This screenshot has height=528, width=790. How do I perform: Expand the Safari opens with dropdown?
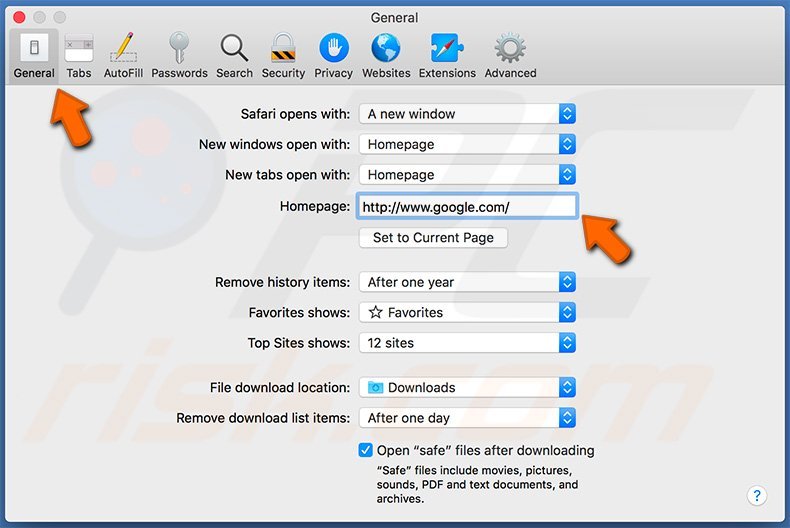467,114
